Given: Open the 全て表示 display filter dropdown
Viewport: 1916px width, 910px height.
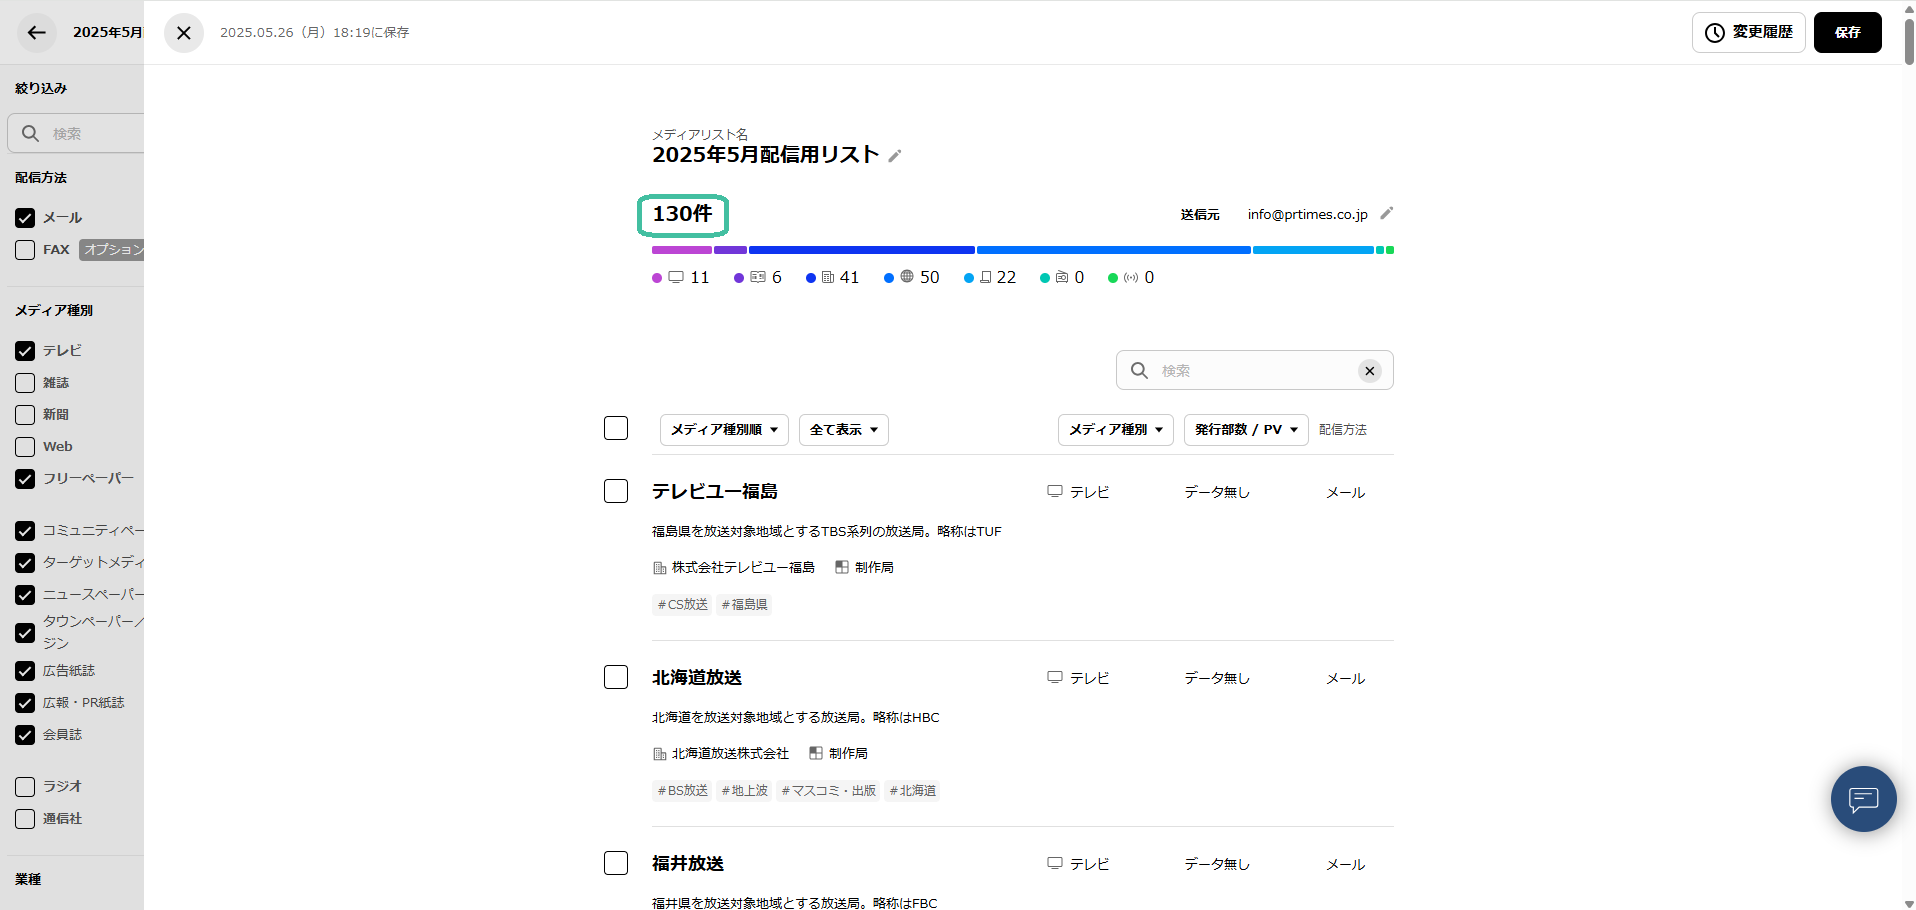Looking at the screenshot, I should point(842,429).
